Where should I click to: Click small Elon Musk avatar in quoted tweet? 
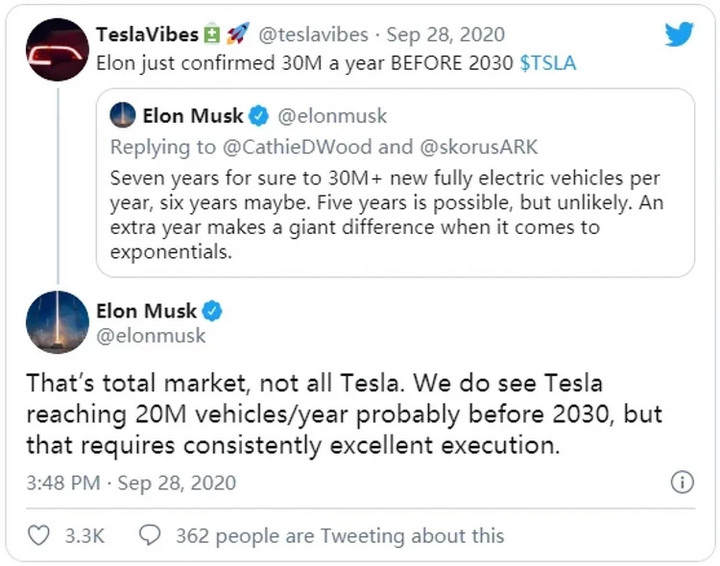point(123,115)
